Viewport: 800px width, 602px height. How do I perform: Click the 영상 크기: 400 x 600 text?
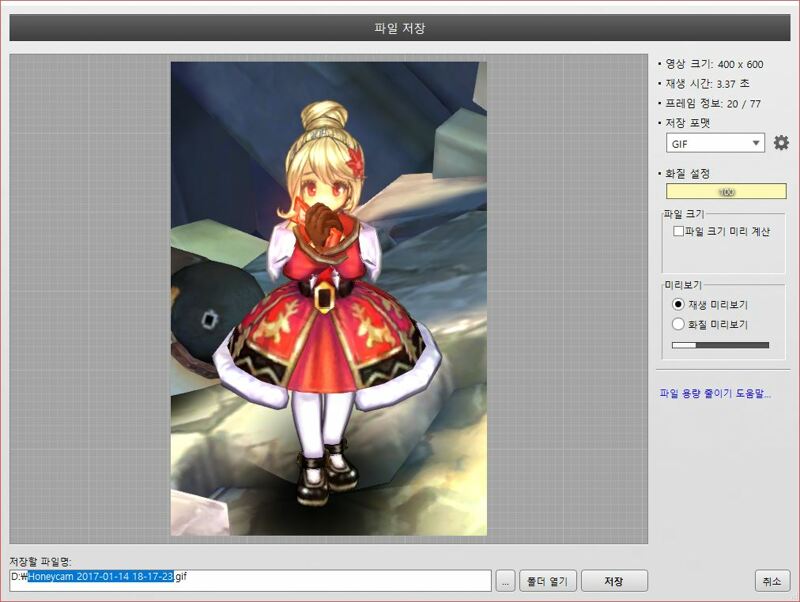click(714, 64)
